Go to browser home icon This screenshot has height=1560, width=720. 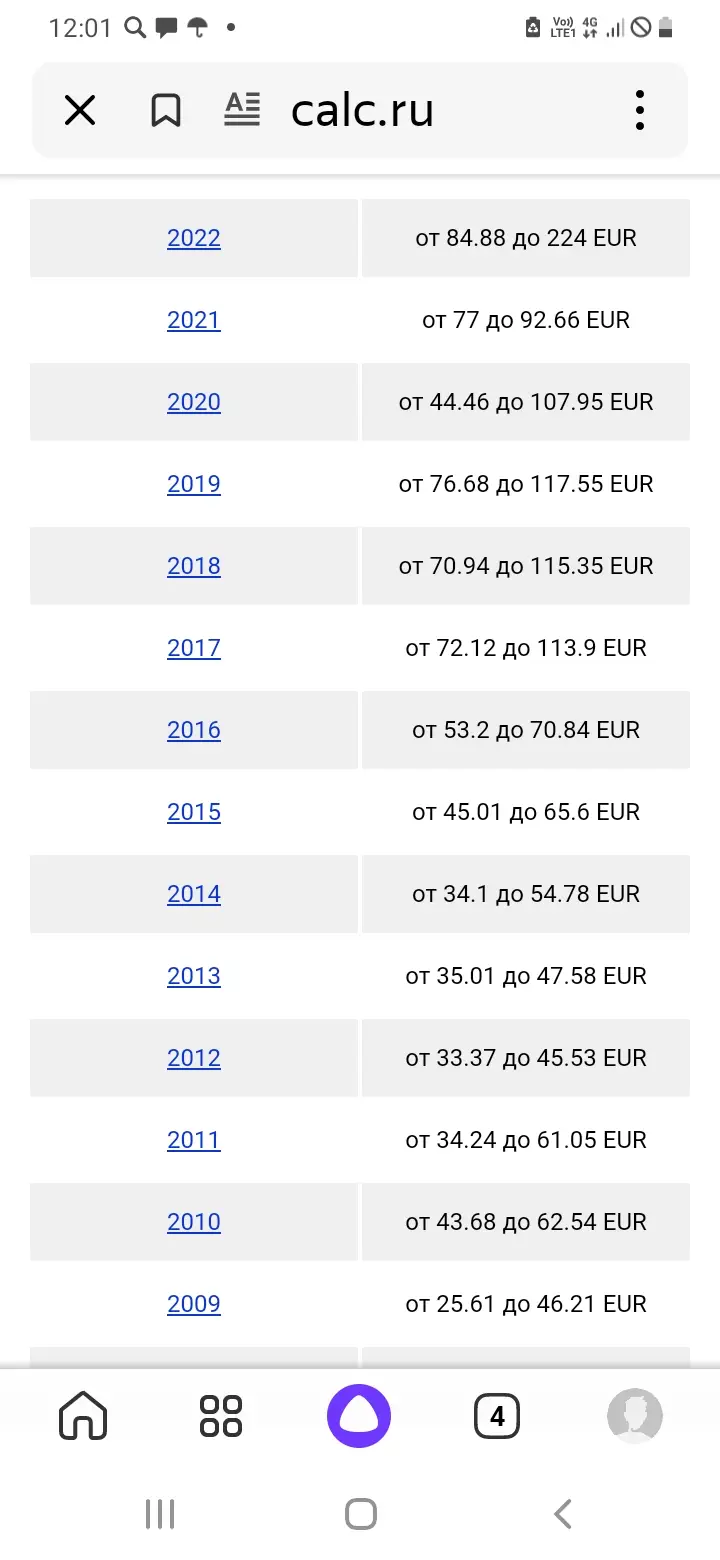pyautogui.click(x=83, y=1416)
